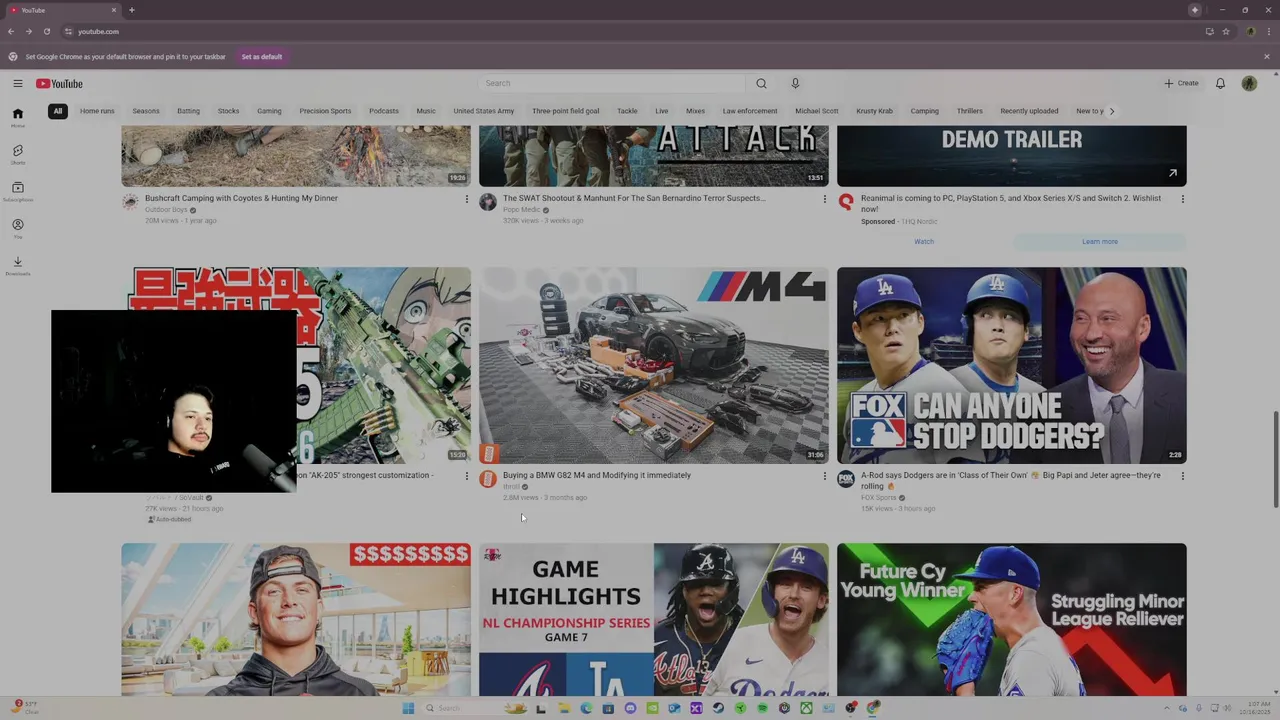Open options for A-Rod Dodgers video
Screen dimensions: 1280x720
click(x=1182, y=476)
